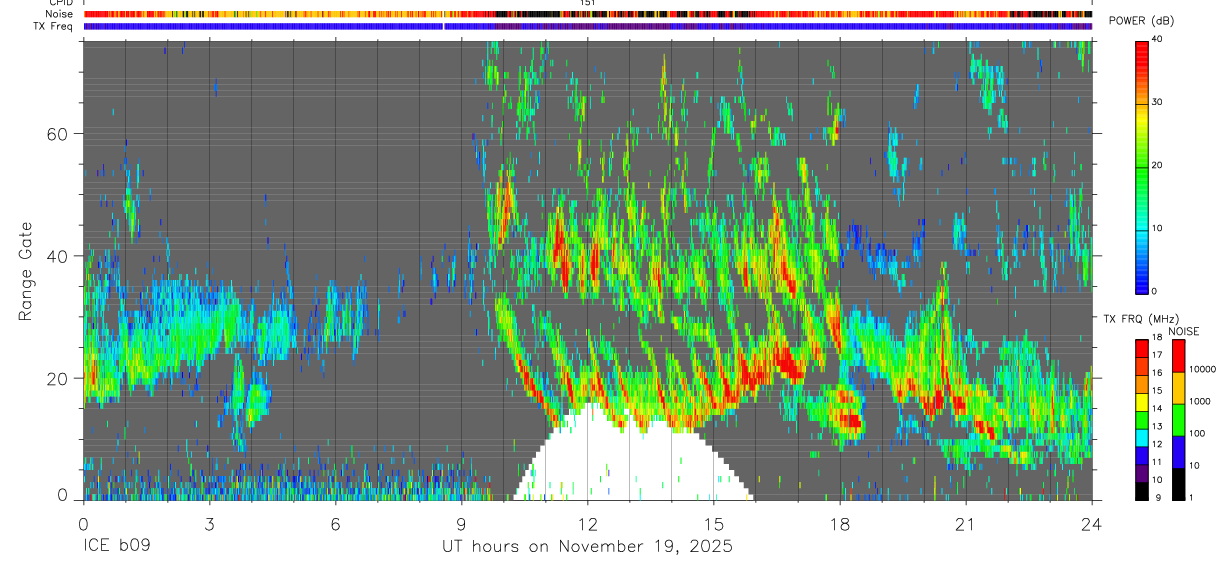The width and height of the screenshot is (1228, 567).
Task: Click the 24 tick on UT hours axis
Action: tap(1091, 523)
